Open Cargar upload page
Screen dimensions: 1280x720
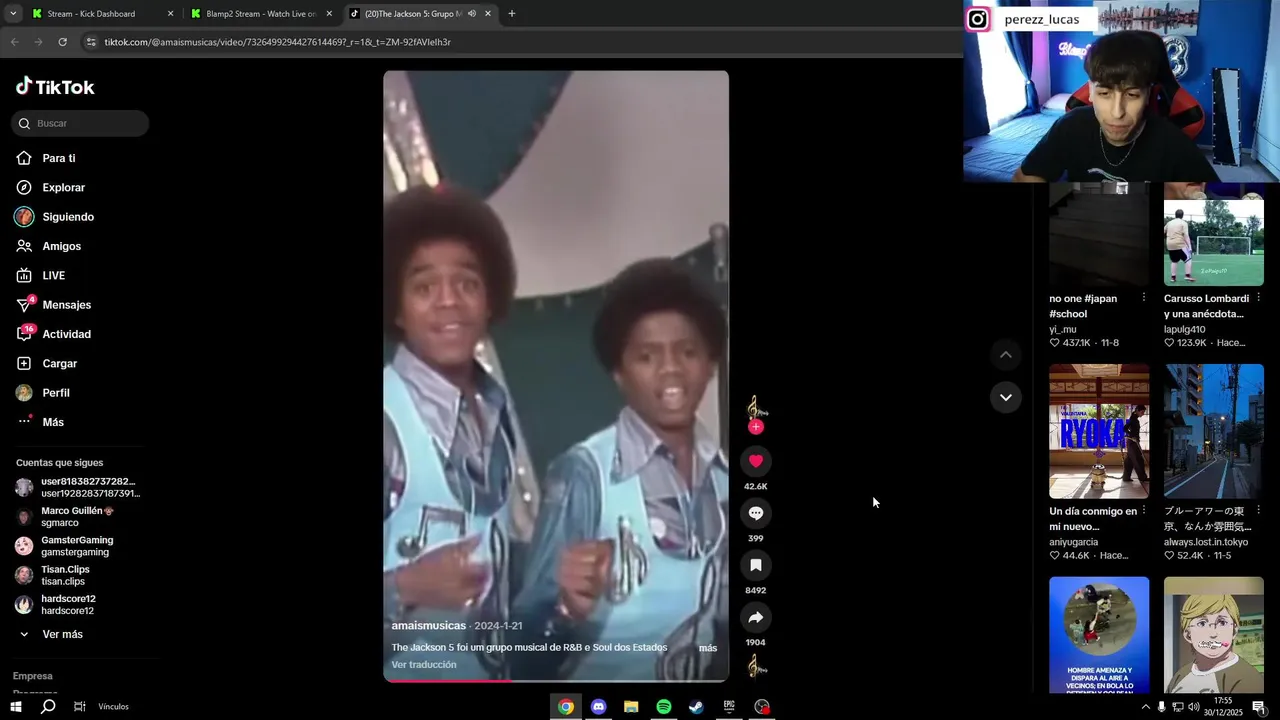(60, 364)
